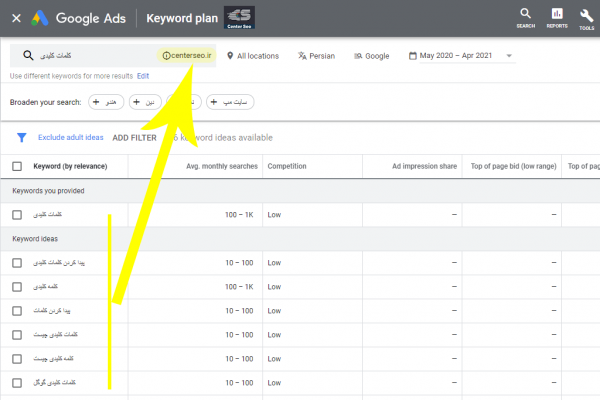Sort by the Competition column header
The image size is (600, 400).
(x=286, y=166)
